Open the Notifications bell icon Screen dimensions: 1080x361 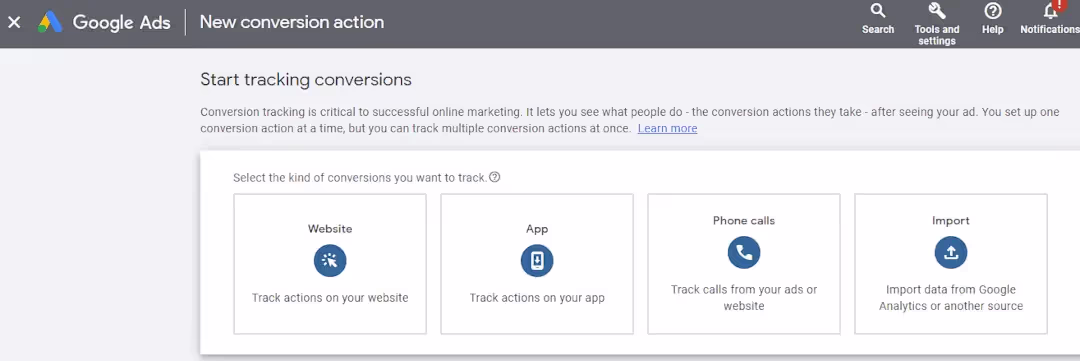click(x=1050, y=11)
